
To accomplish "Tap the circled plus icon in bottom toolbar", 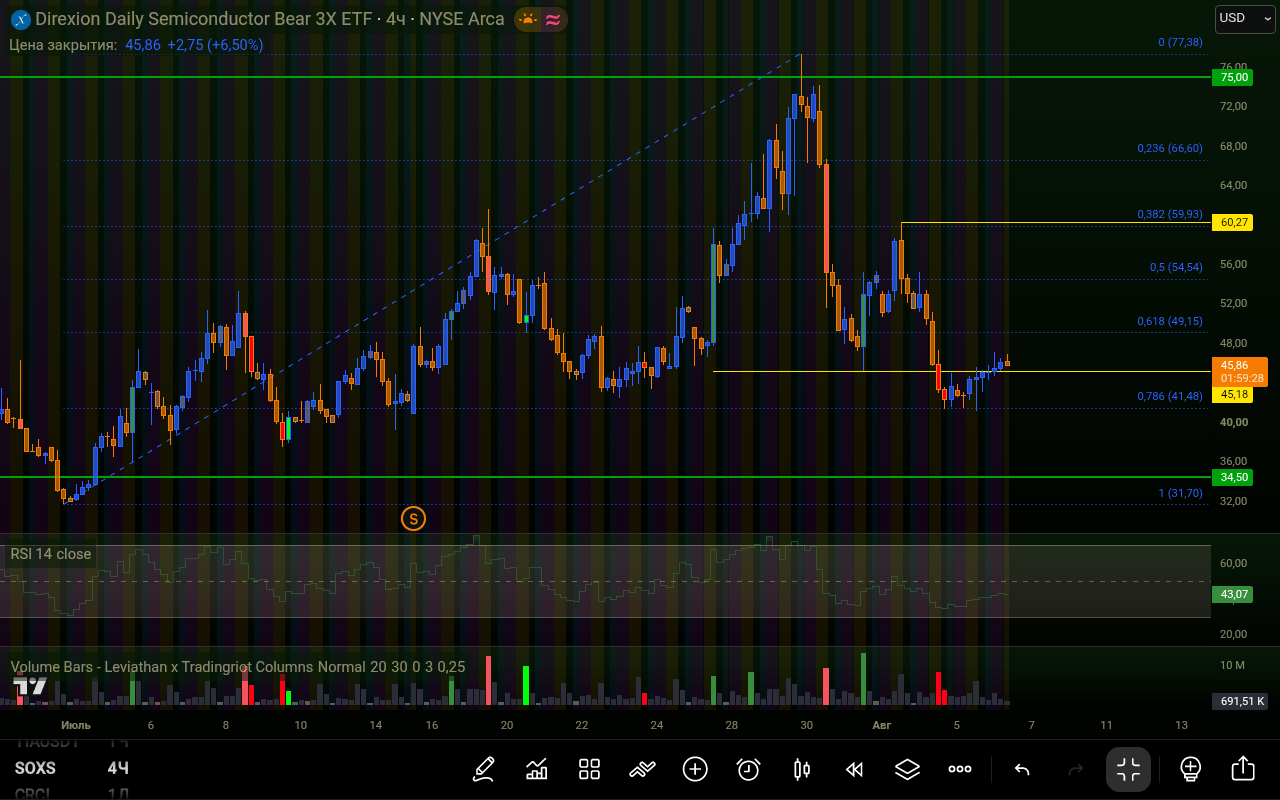I will click(695, 769).
